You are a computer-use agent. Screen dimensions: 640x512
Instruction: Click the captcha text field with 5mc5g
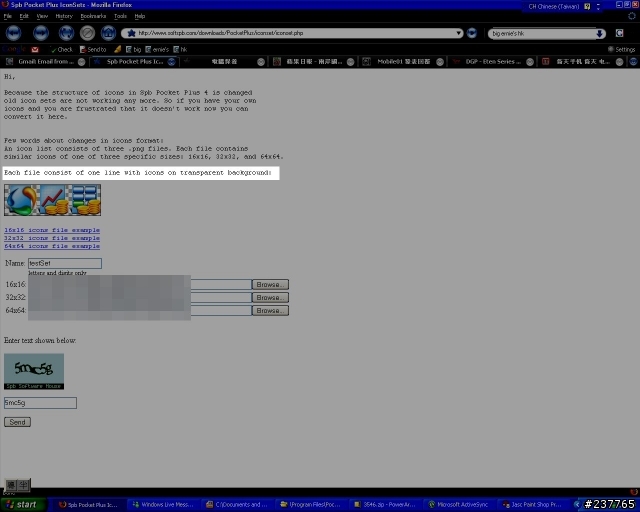(40, 403)
